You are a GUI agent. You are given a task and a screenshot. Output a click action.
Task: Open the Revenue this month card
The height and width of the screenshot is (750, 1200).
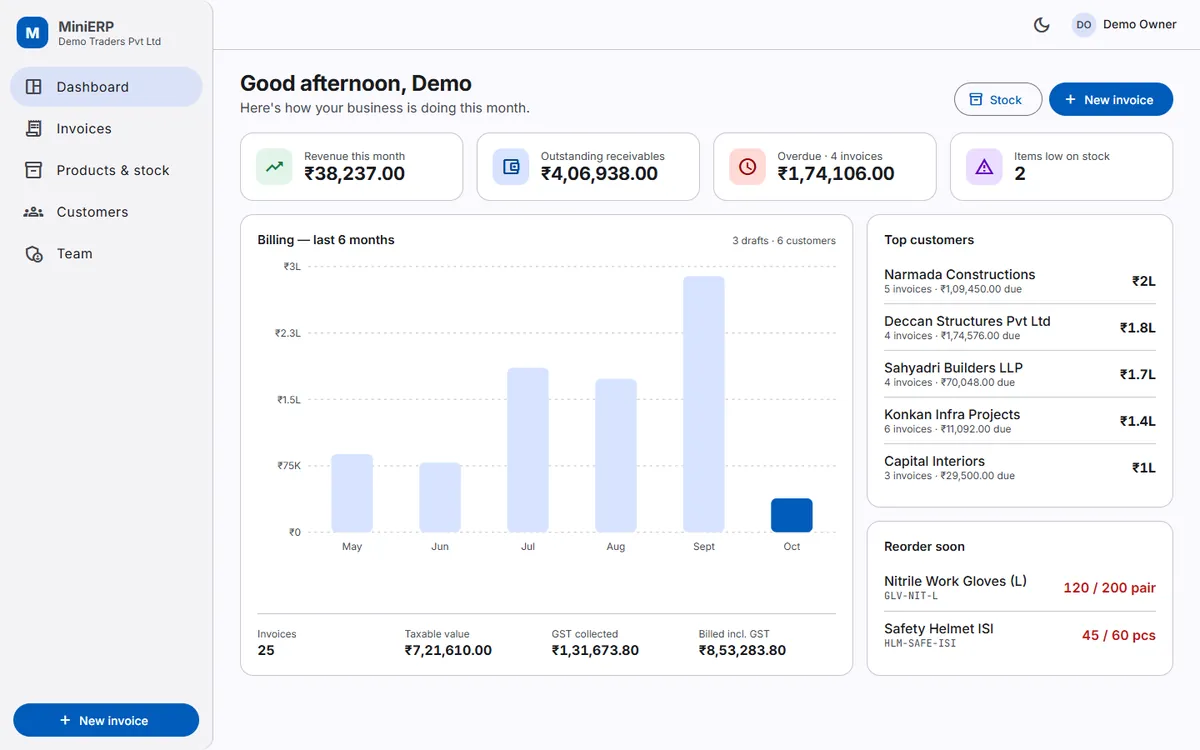[351, 167]
